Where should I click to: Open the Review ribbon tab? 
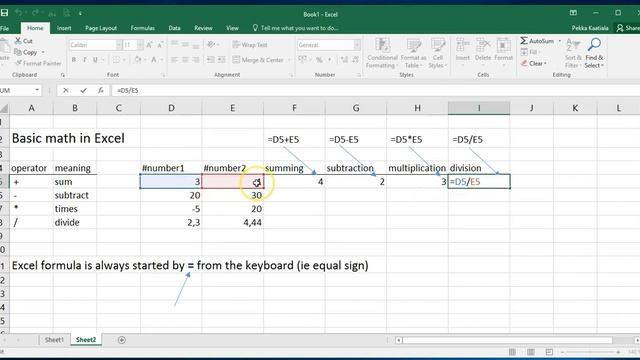[203, 28]
